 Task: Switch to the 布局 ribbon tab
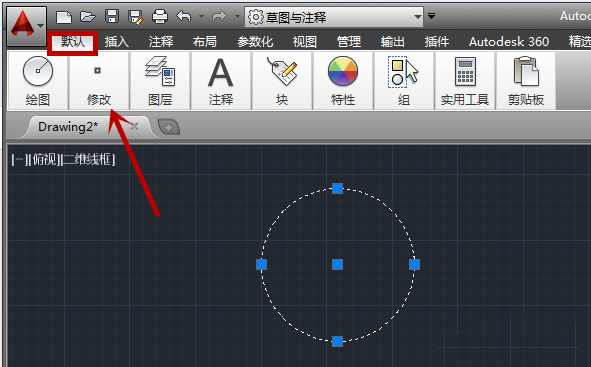click(205, 41)
